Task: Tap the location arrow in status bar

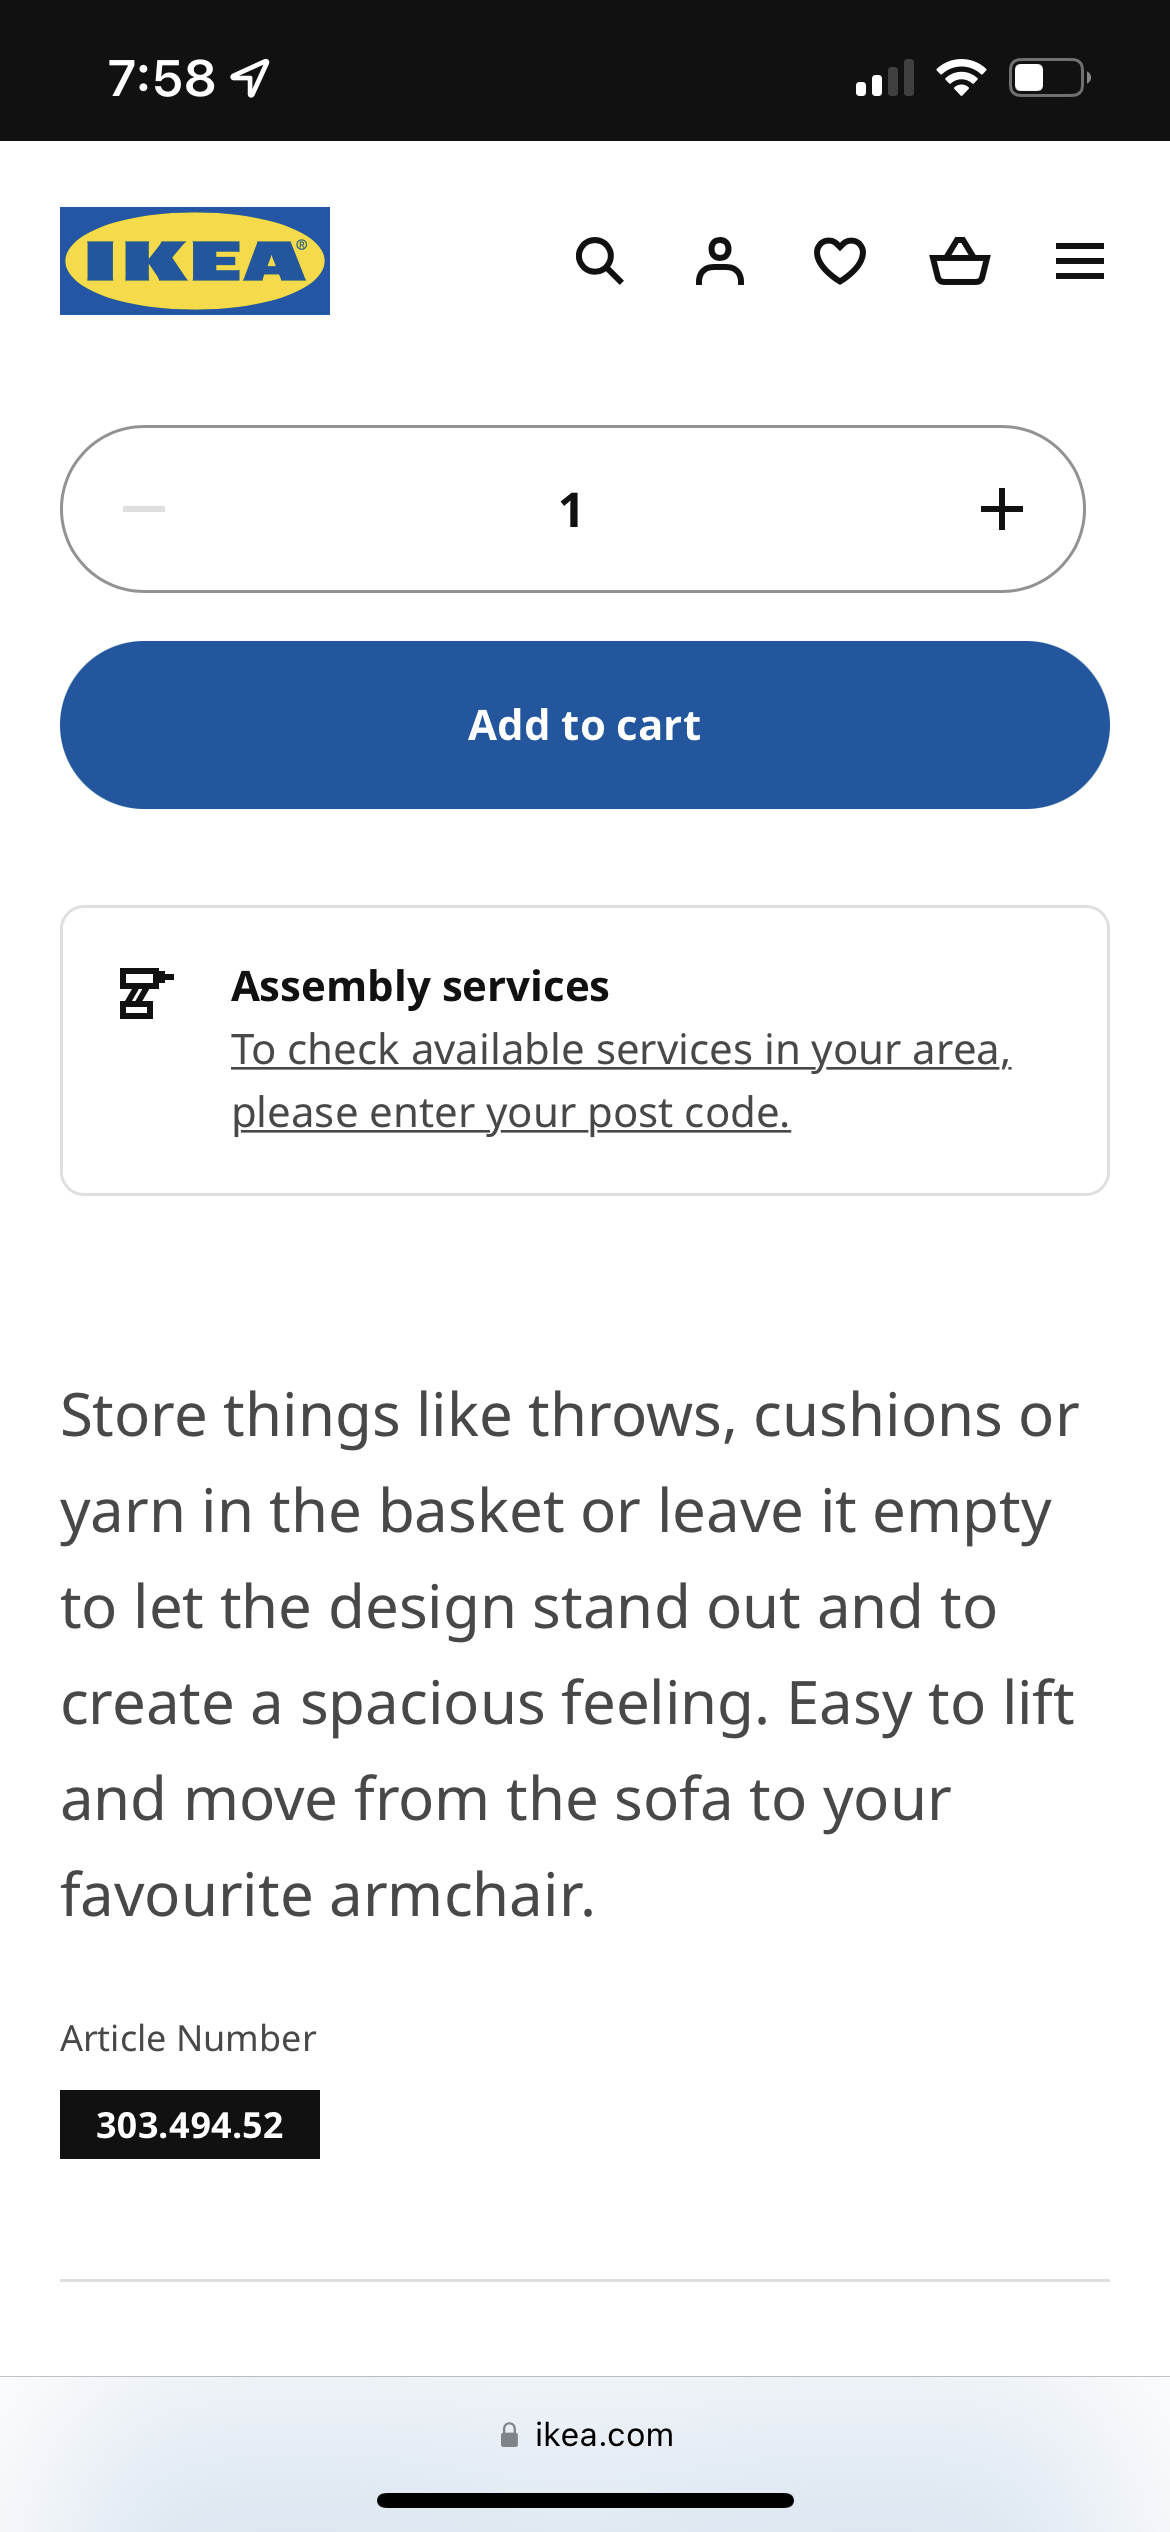Action: click(x=250, y=78)
